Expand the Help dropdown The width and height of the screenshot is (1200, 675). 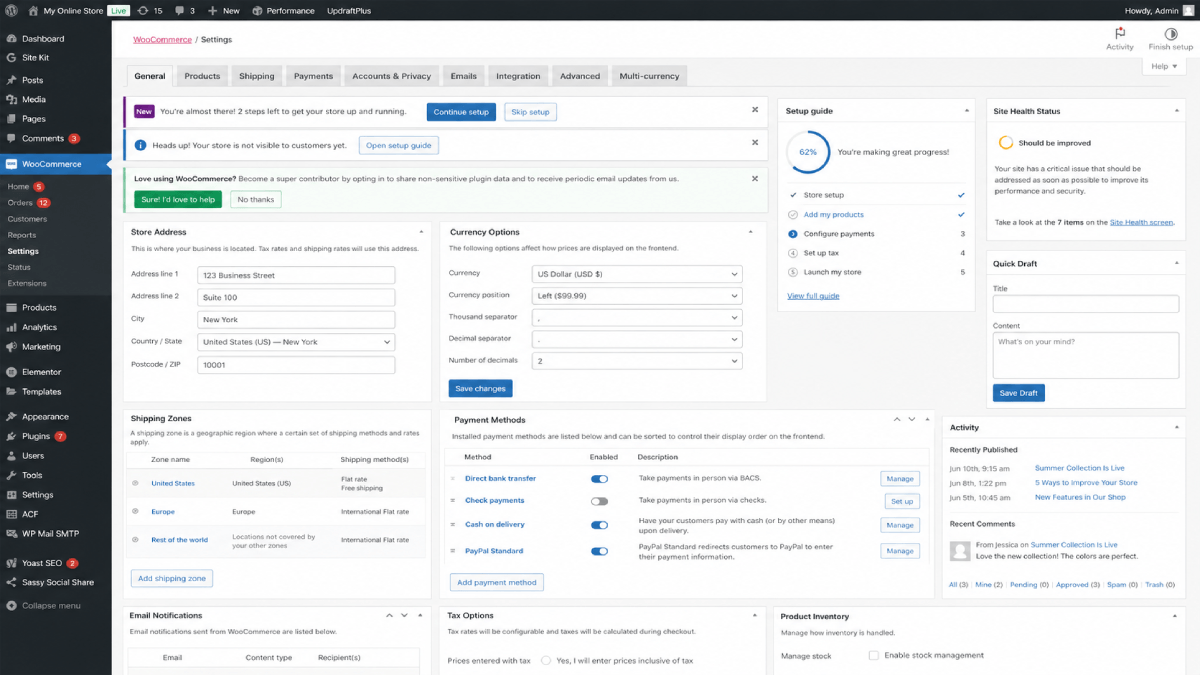click(x=1164, y=66)
